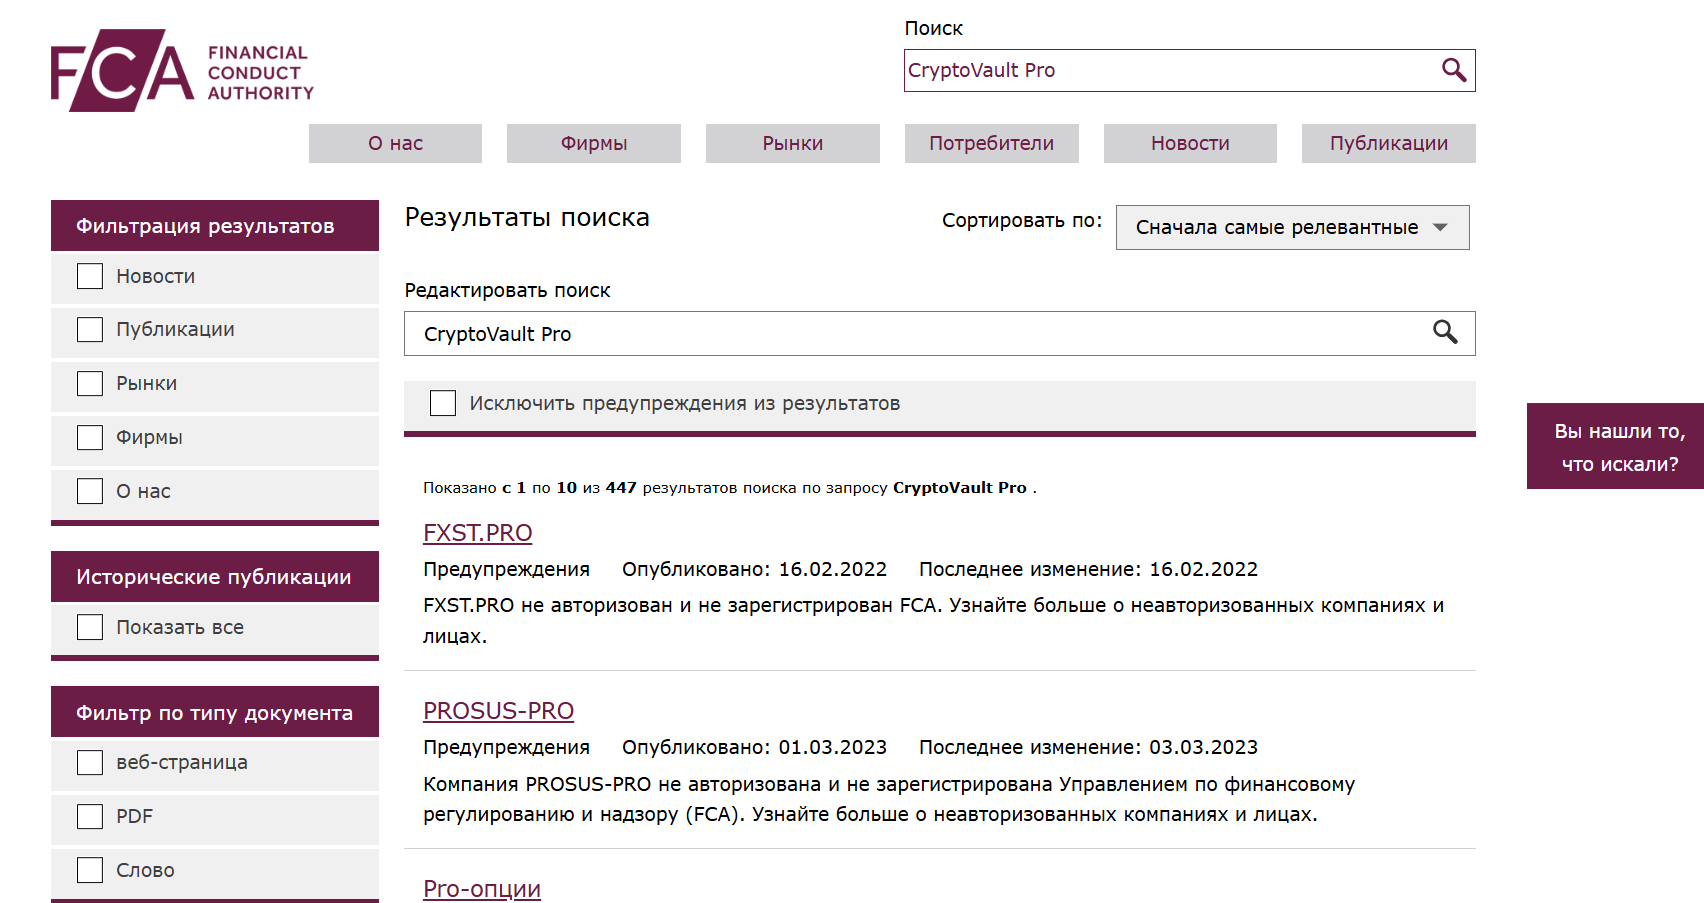Viewport: 1704px width, 903px height.
Task: Check the Рынки filter option
Action: coord(89,383)
